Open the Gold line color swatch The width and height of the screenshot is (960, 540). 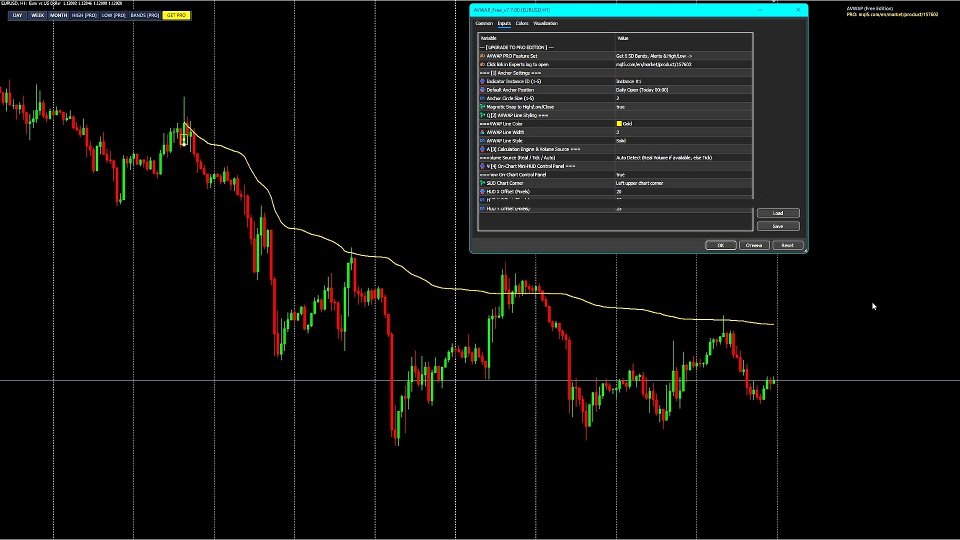coord(619,124)
